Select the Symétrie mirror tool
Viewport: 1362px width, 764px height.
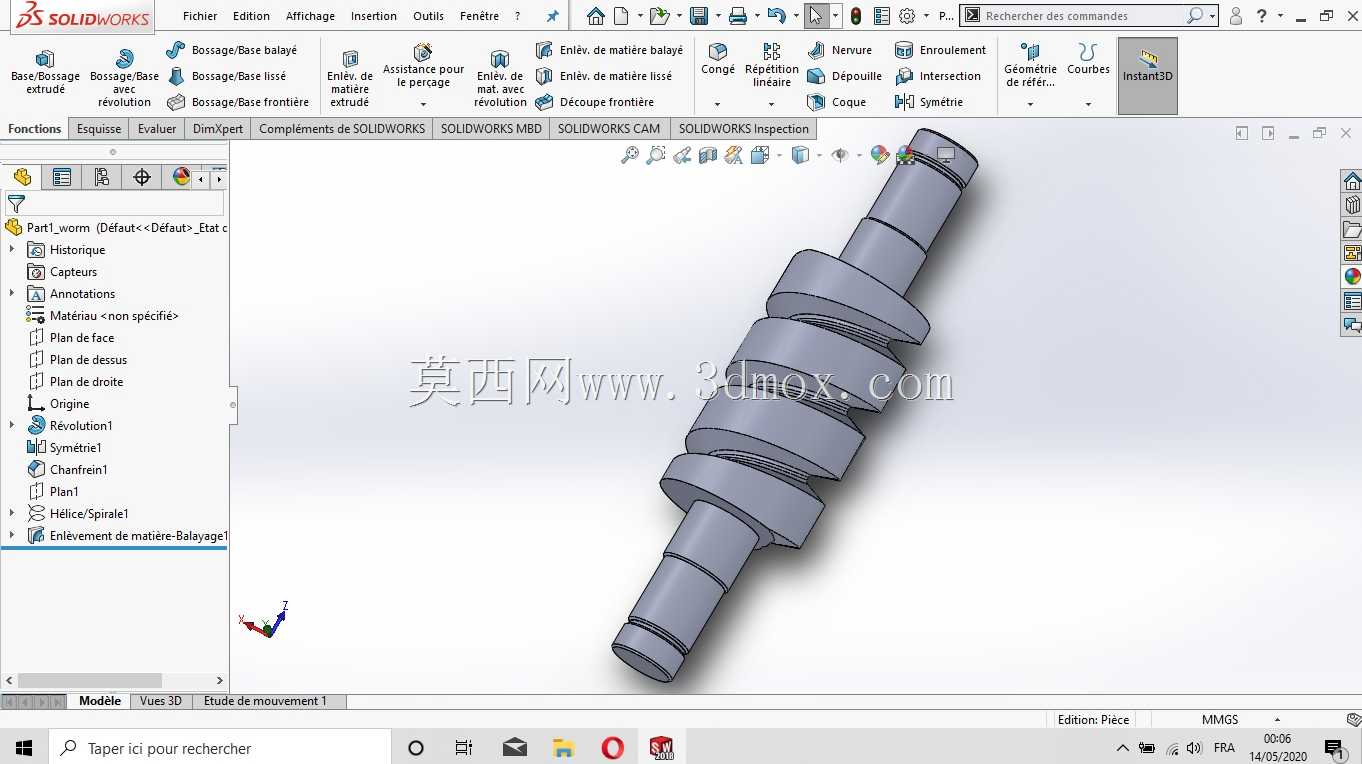(x=928, y=102)
